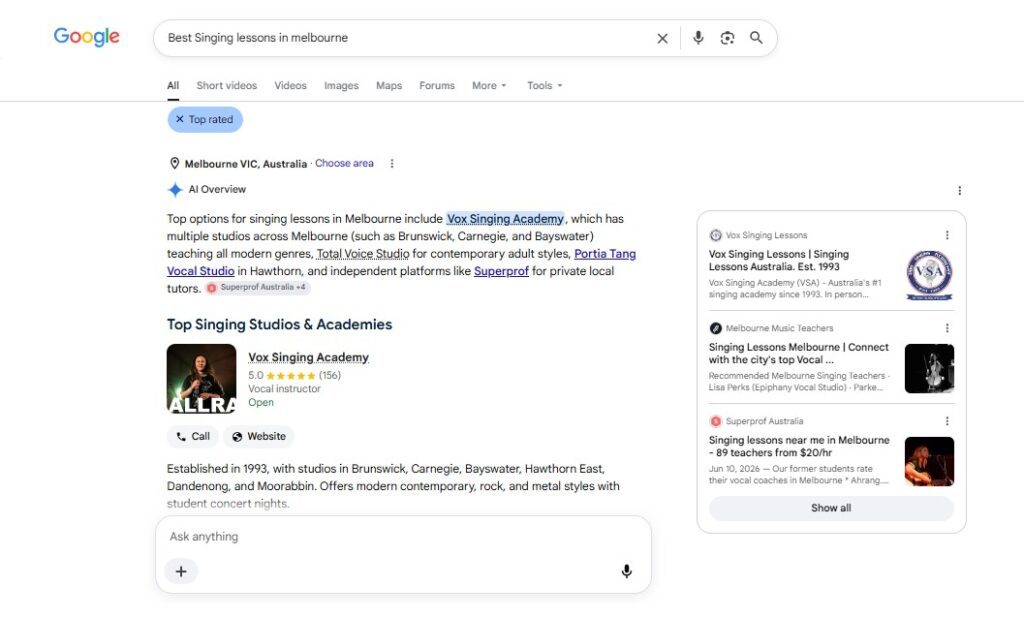Start voice search in the top search bar

click(x=698, y=38)
